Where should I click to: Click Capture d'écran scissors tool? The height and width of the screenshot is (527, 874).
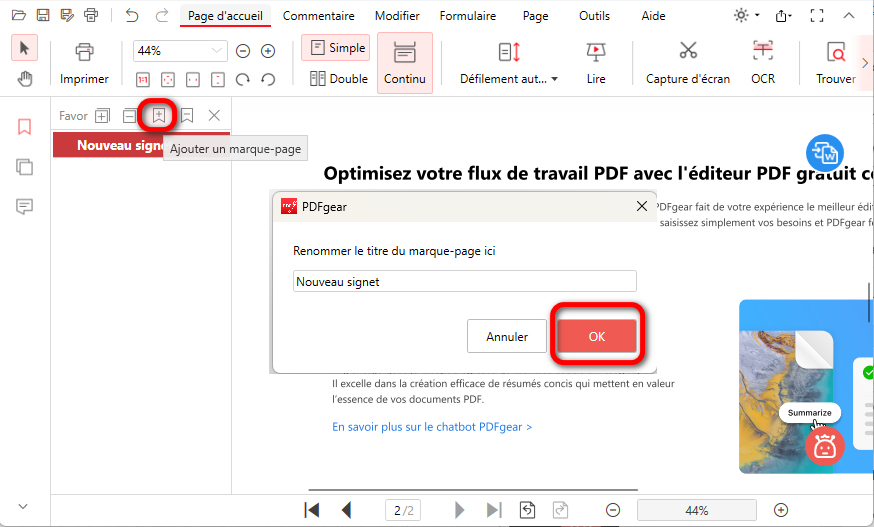688,64
